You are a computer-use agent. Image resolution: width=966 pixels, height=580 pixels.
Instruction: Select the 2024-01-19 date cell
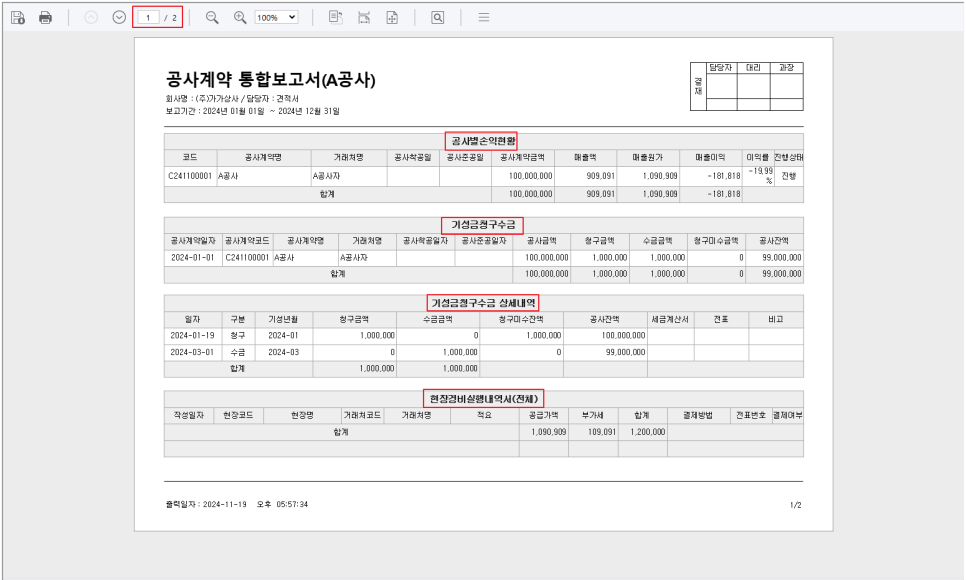click(192, 336)
